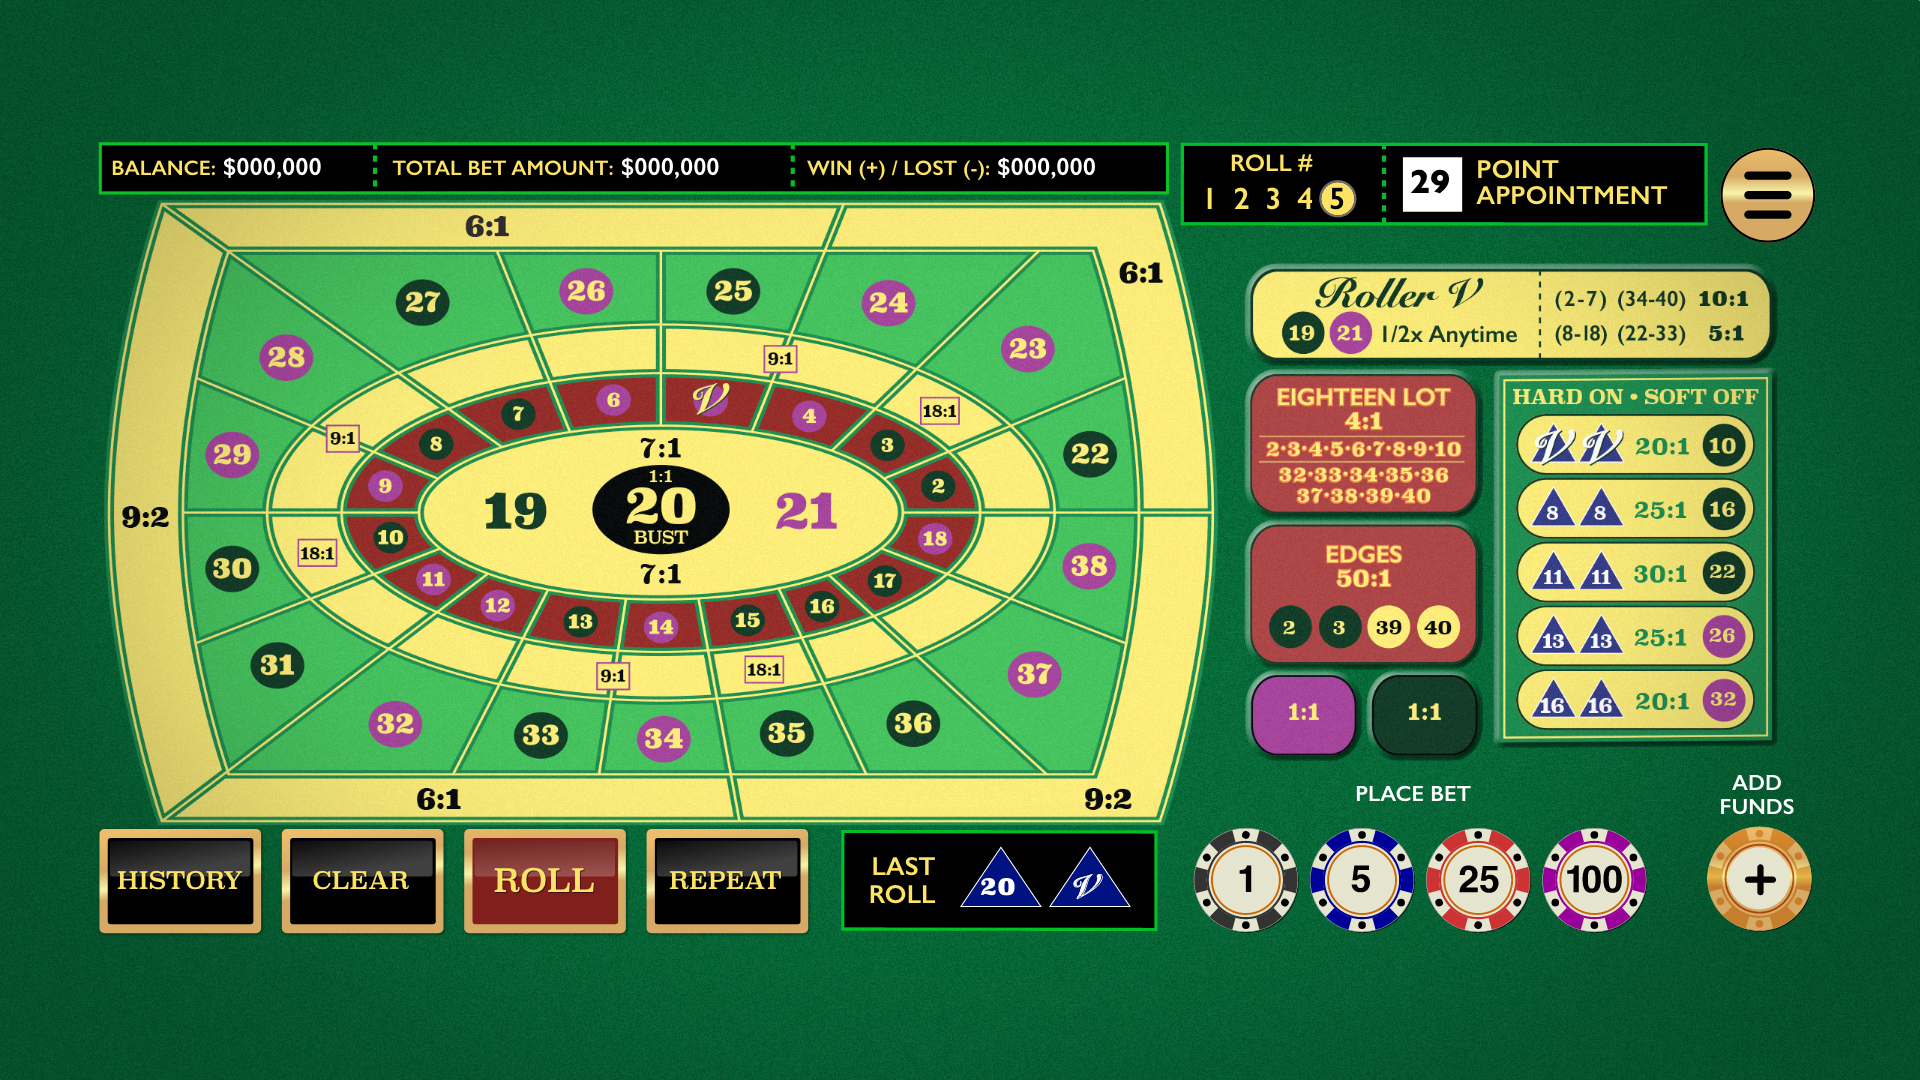The width and height of the screenshot is (1920, 1080).
Task: Place bet on hard 8-8 triangles
Action: [1635, 510]
